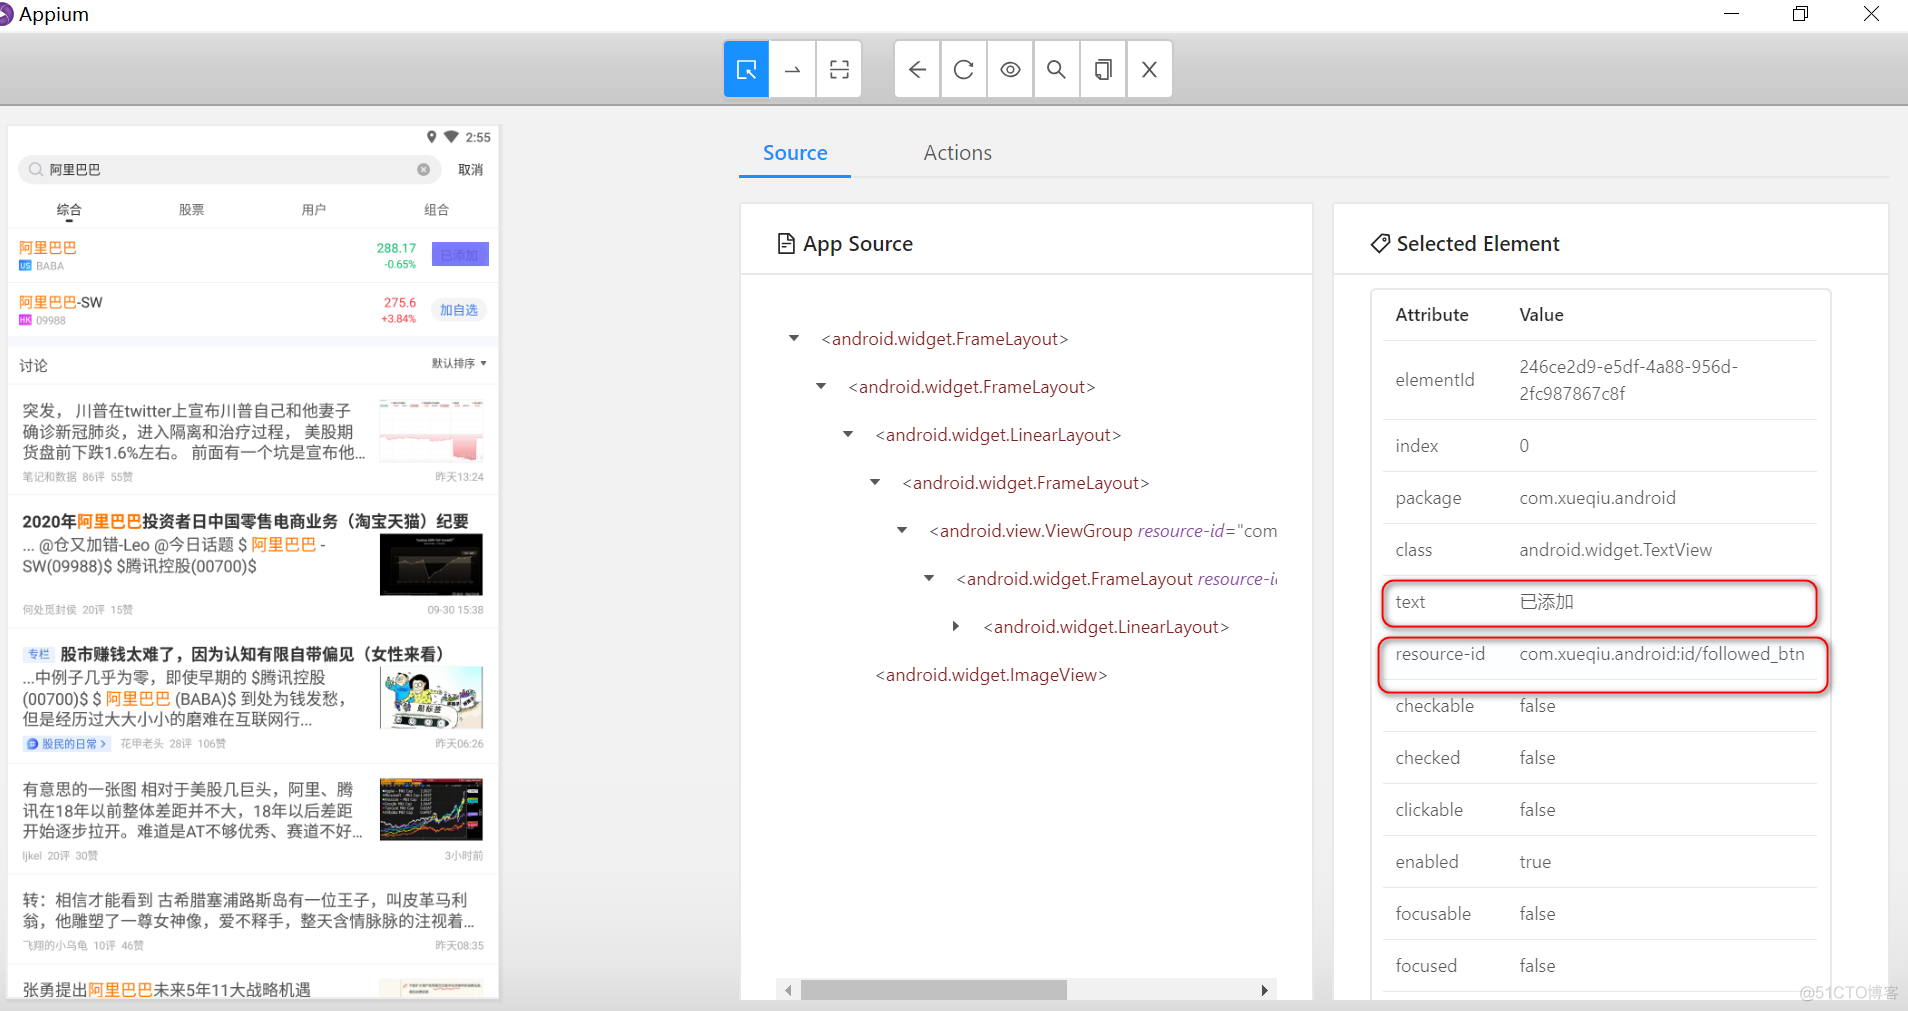Click the Attribute column header
The width and height of the screenshot is (1908, 1011).
pyautogui.click(x=1432, y=315)
